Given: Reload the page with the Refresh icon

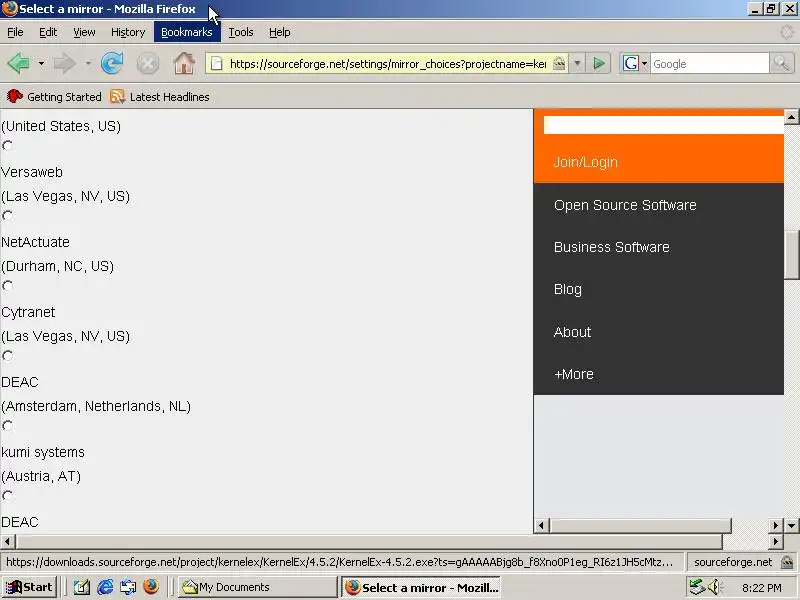Looking at the screenshot, I should [112, 64].
